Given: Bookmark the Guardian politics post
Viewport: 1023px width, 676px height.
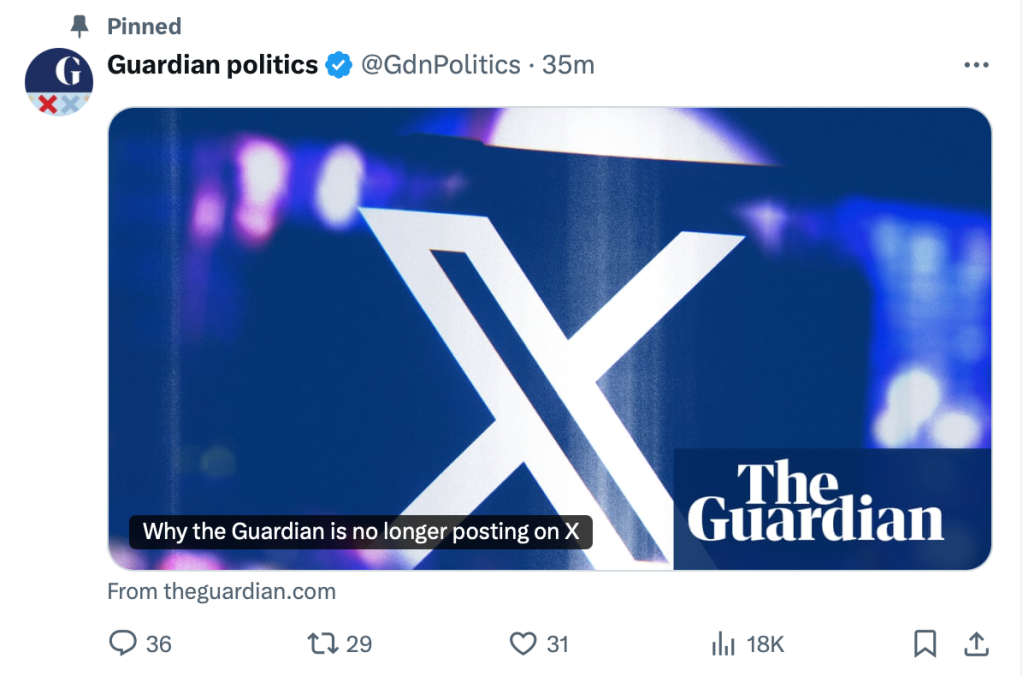Looking at the screenshot, I should point(926,644).
